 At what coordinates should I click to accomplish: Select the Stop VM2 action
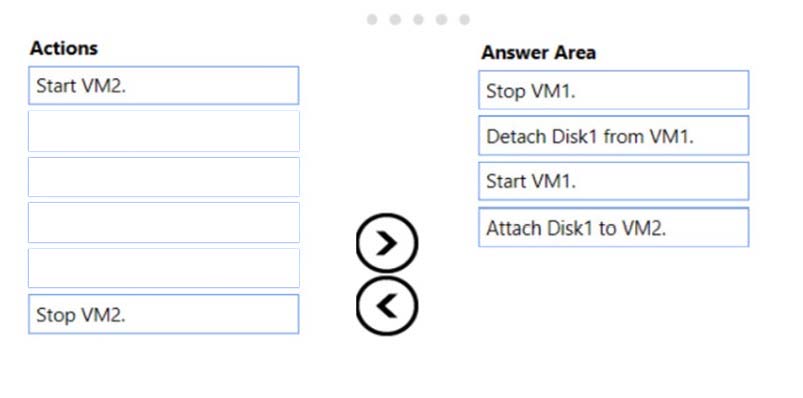click(x=164, y=314)
